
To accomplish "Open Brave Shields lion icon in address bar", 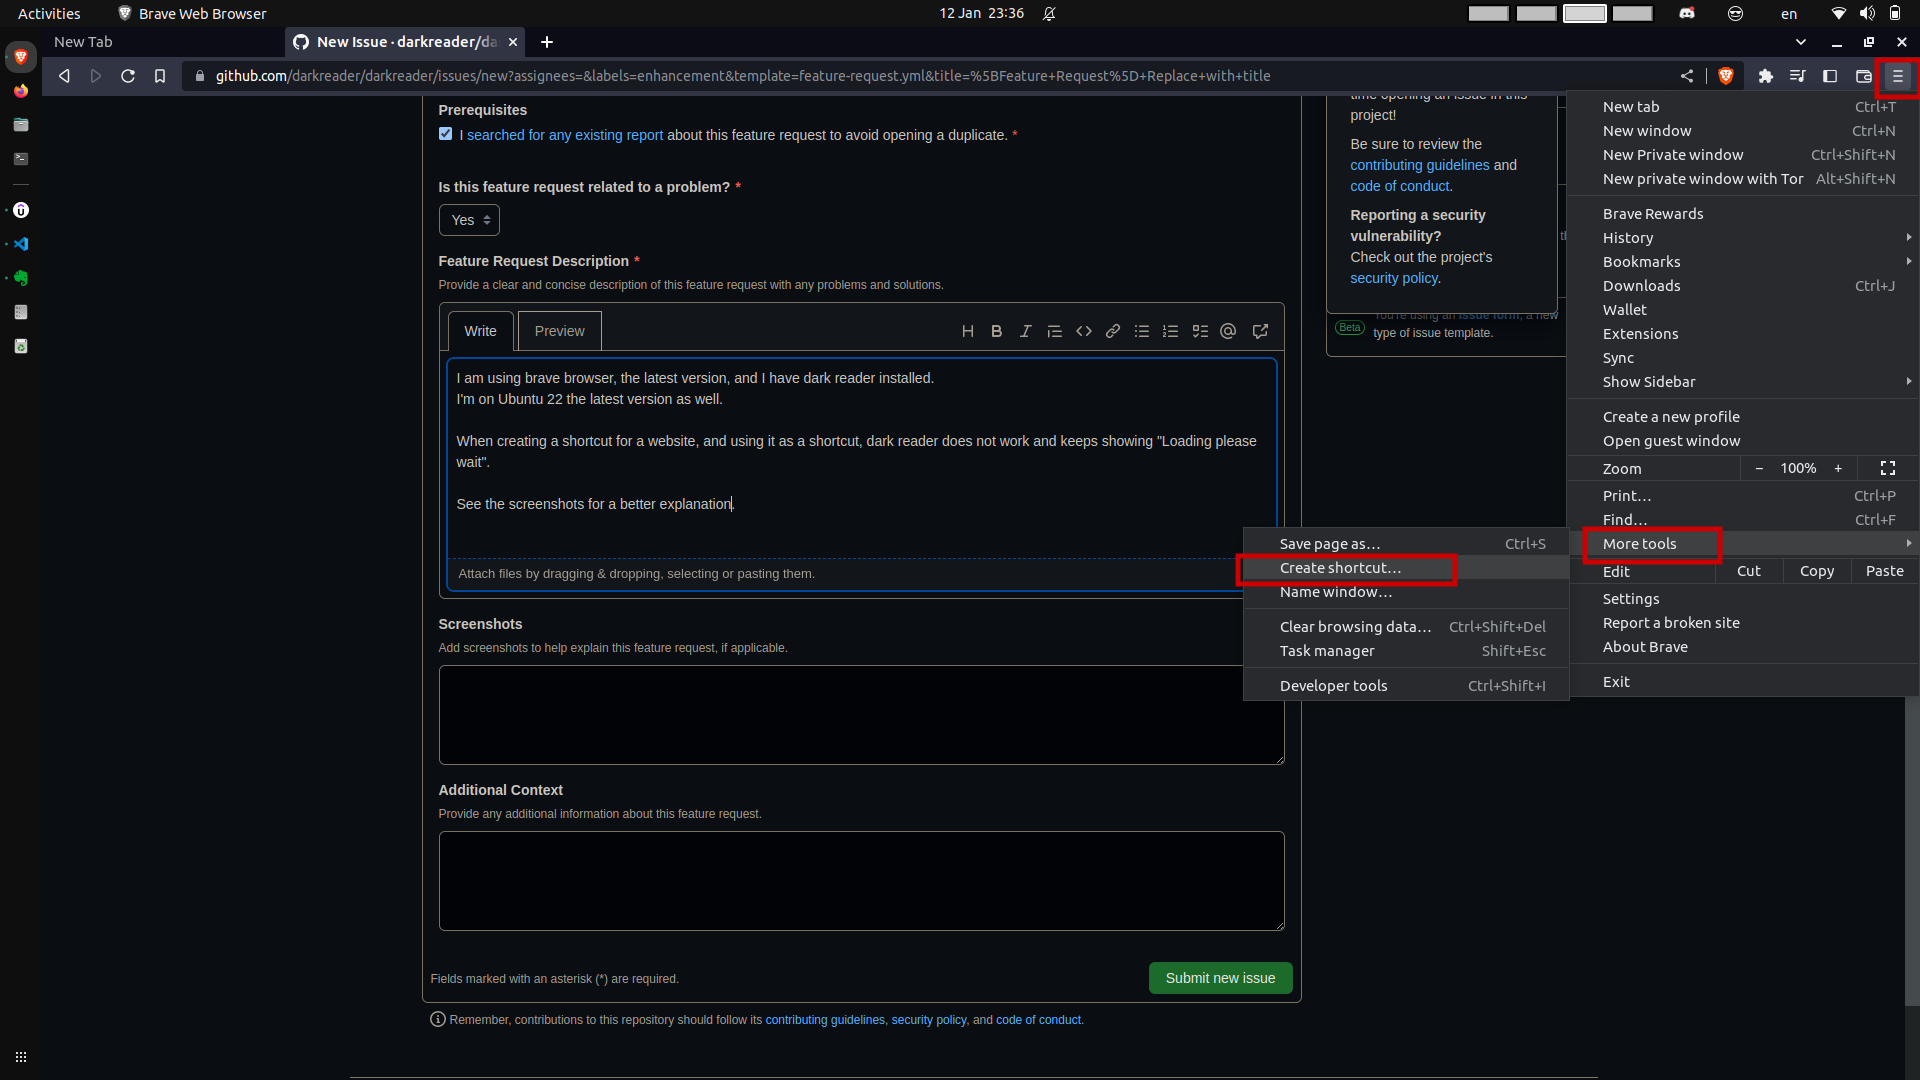I will coord(1725,76).
